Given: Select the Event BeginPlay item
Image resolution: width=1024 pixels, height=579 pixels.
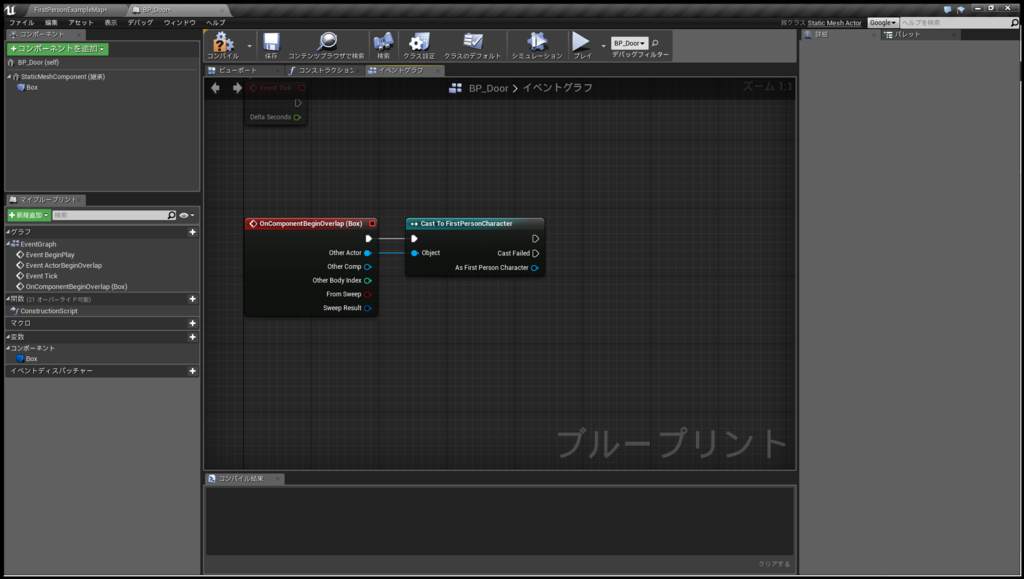Looking at the screenshot, I should pyautogui.click(x=50, y=255).
